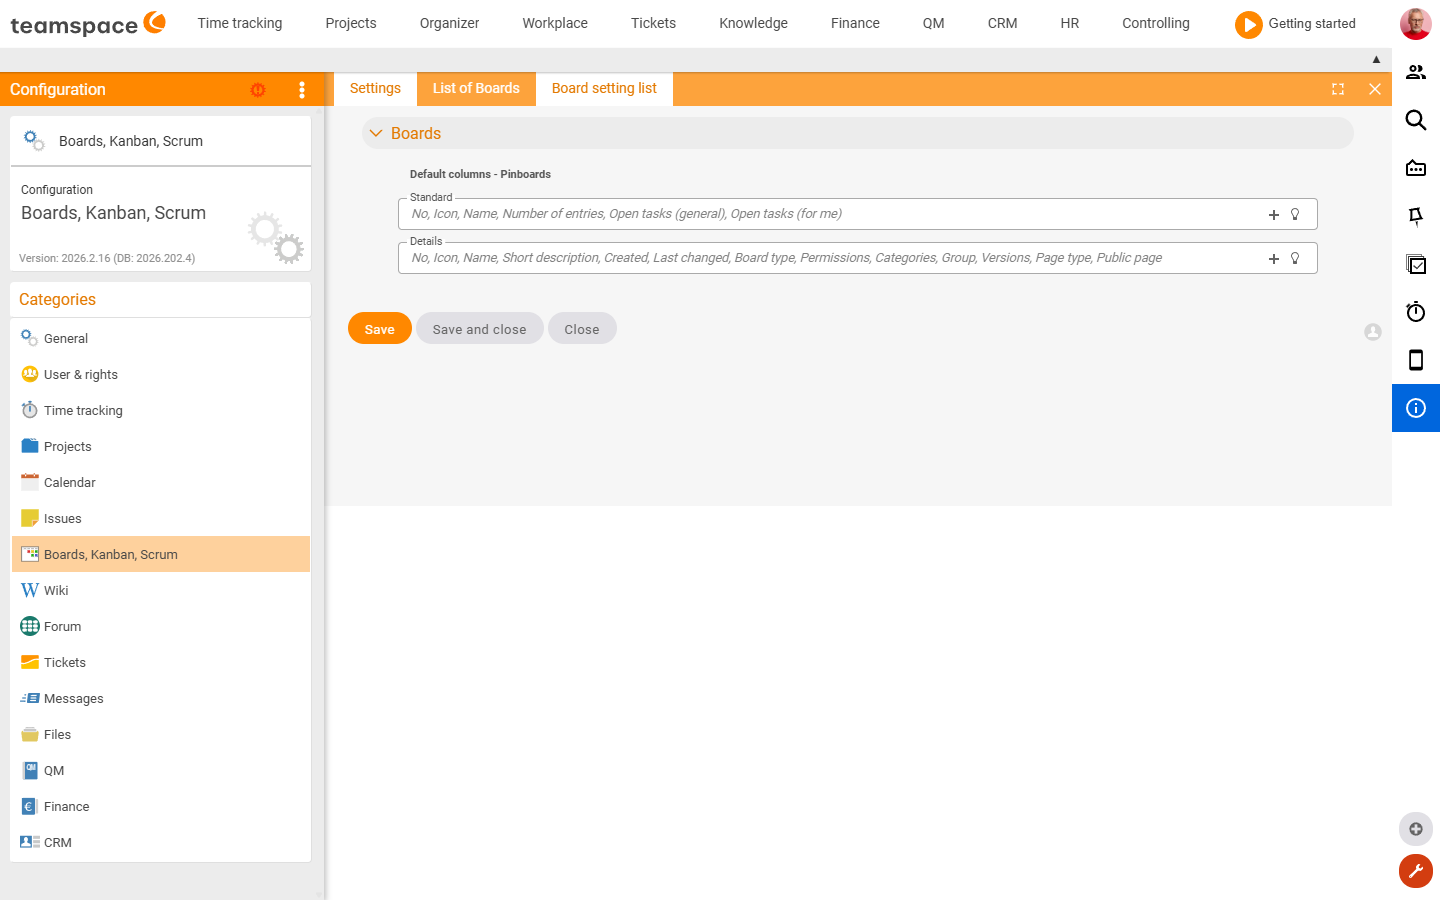Switch to the Board setting list tab
This screenshot has height=900, width=1440.
click(x=604, y=88)
